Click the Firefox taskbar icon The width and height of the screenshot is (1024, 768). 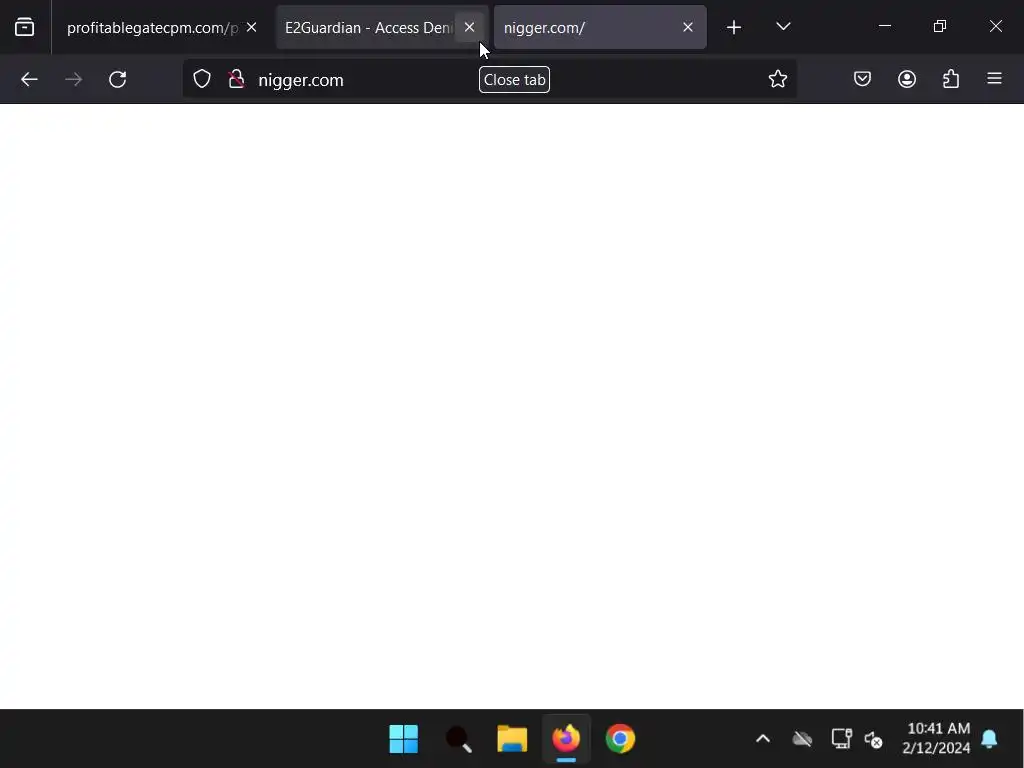[566, 739]
